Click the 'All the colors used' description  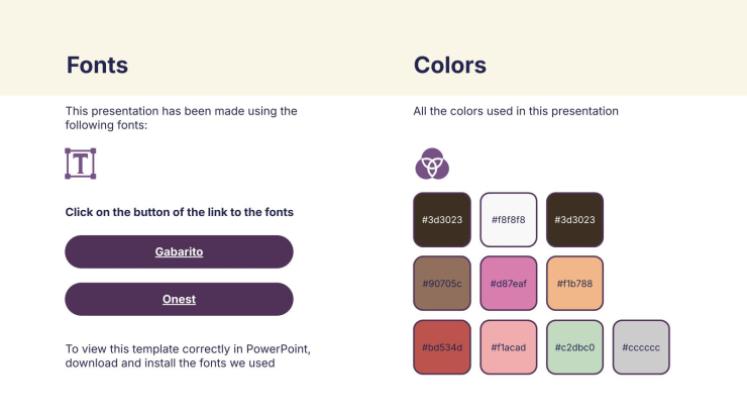click(516, 111)
